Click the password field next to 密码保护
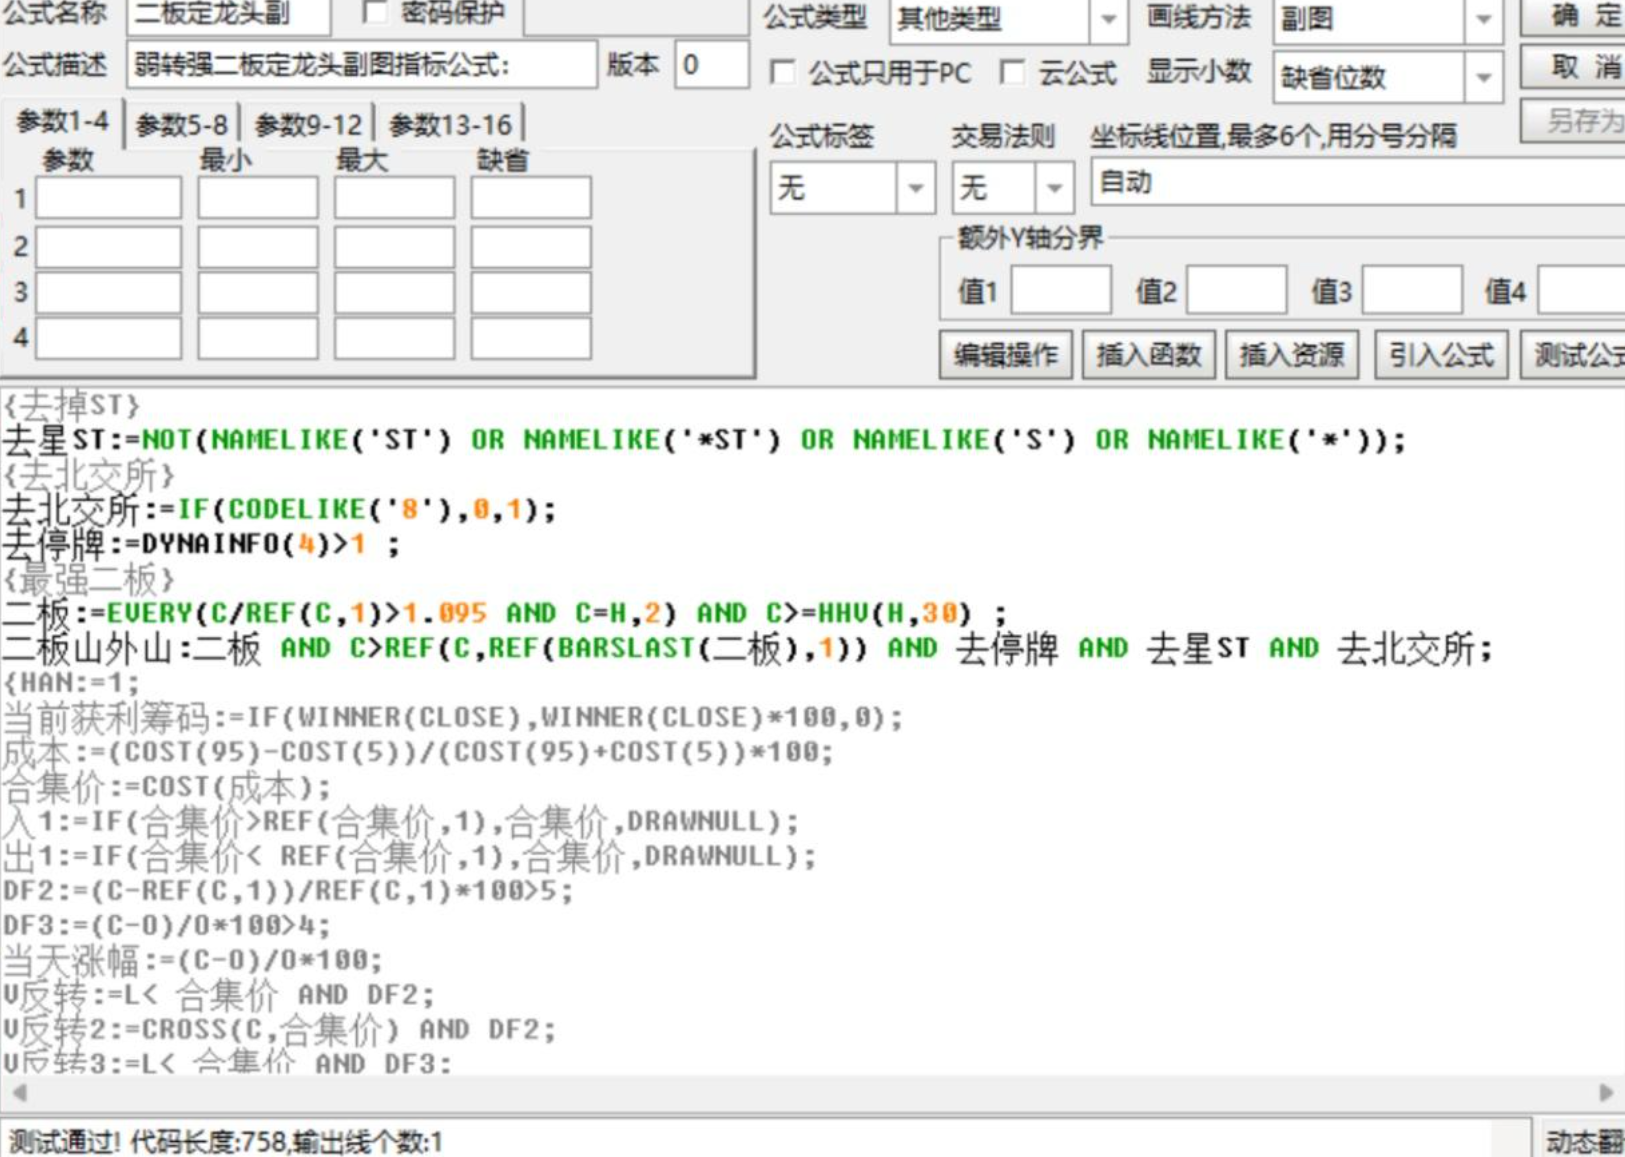This screenshot has width=1625, height=1157. pyautogui.click(x=636, y=15)
